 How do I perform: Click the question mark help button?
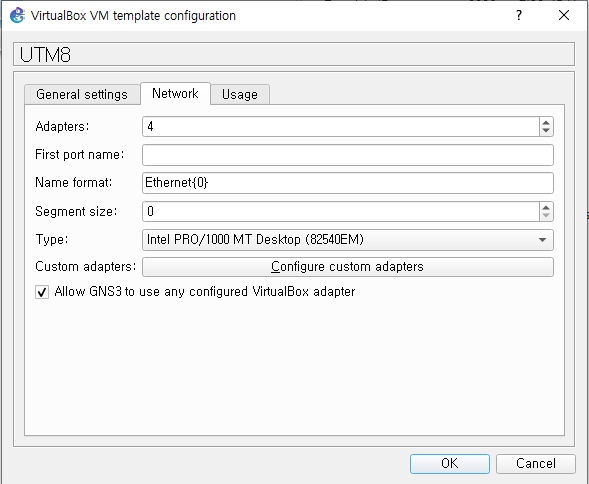(x=519, y=15)
